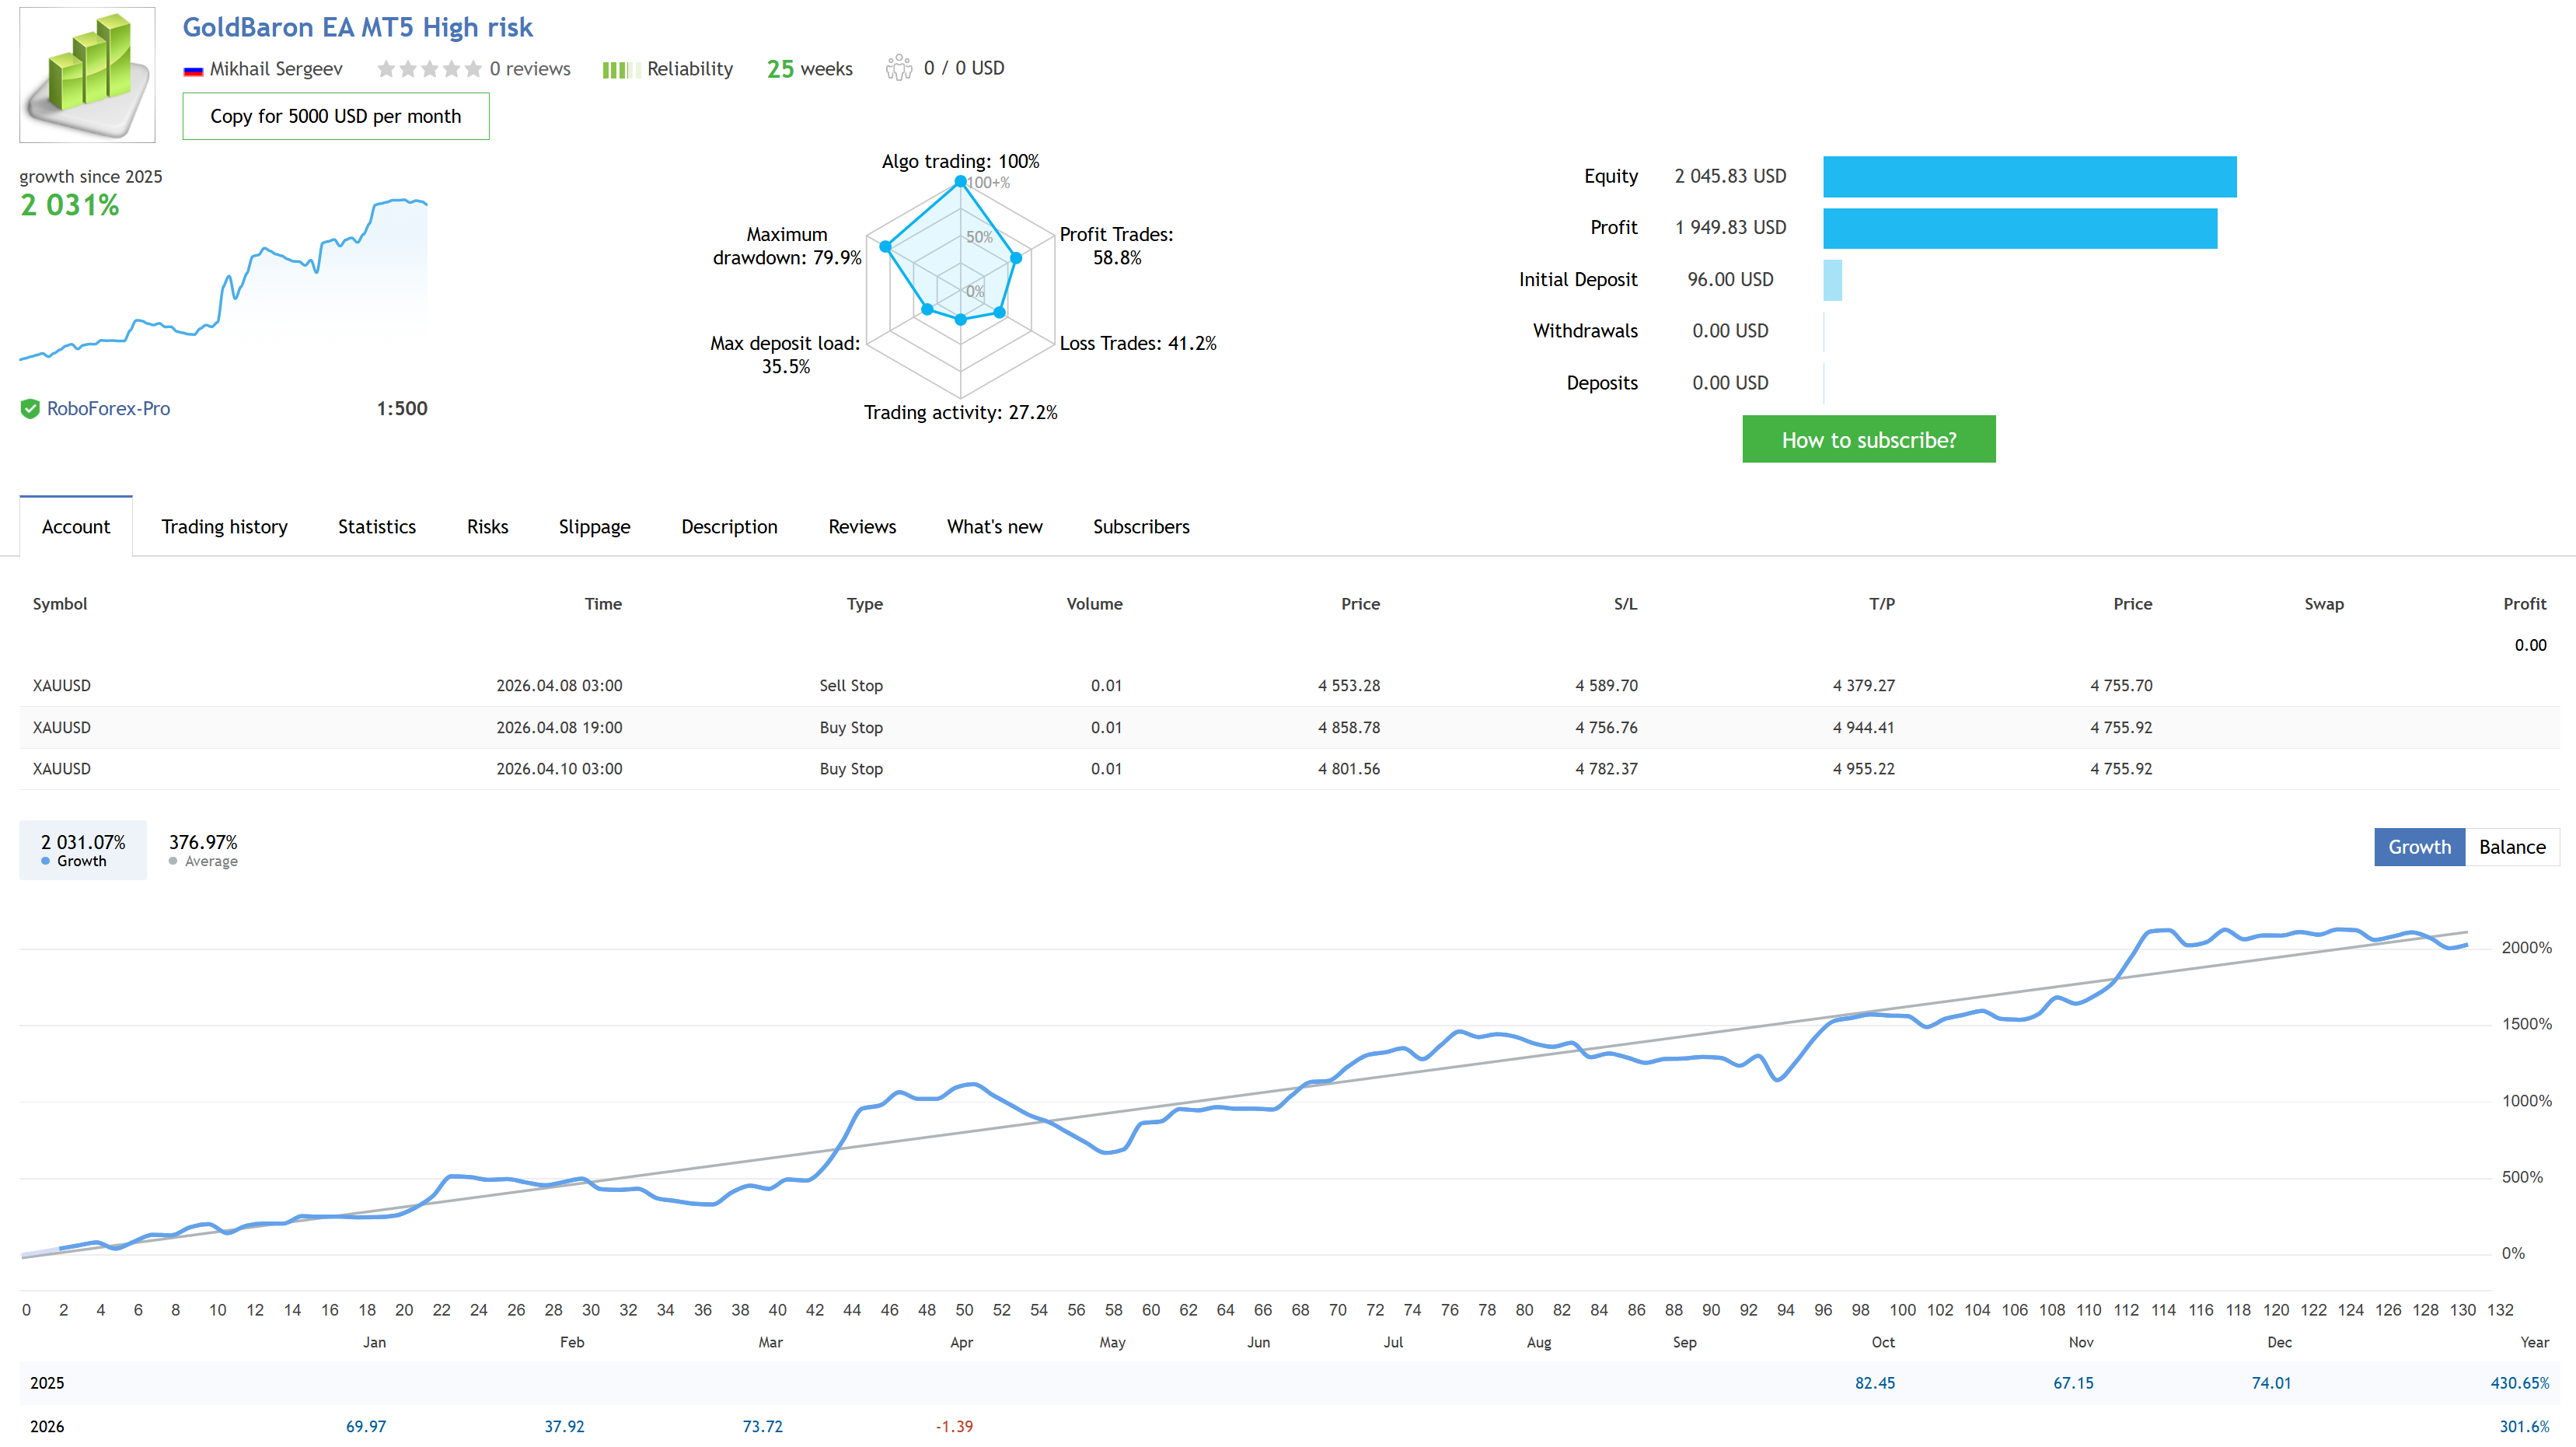The width and height of the screenshot is (2576, 1447).
Task: Open Mikhail Sergeev author profile link
Action: (276, 69)
